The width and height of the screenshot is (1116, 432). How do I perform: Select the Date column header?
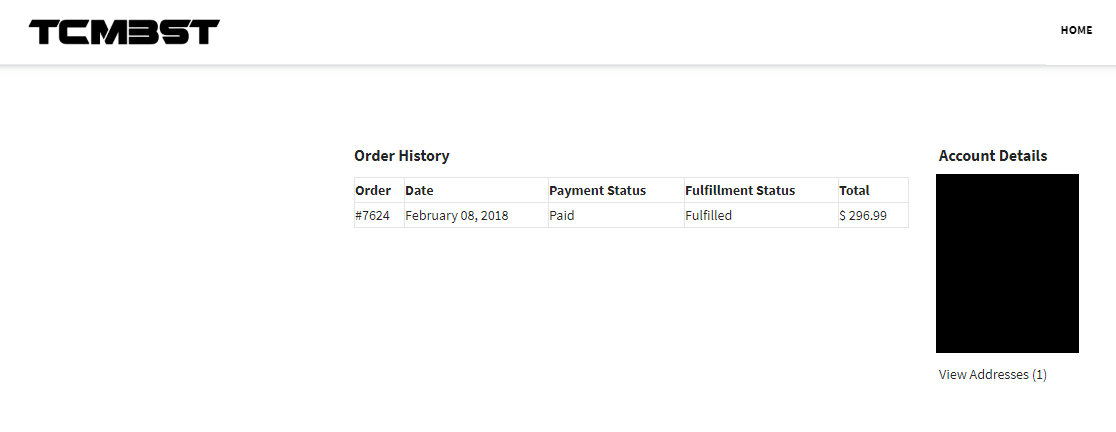[x=419, y=190]
